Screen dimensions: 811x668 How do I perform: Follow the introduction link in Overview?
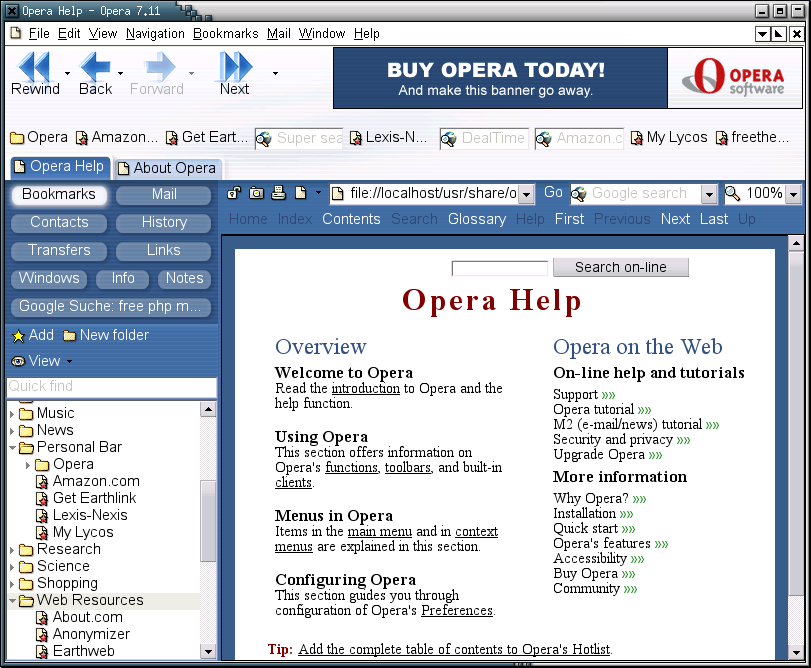click(365, 388)
